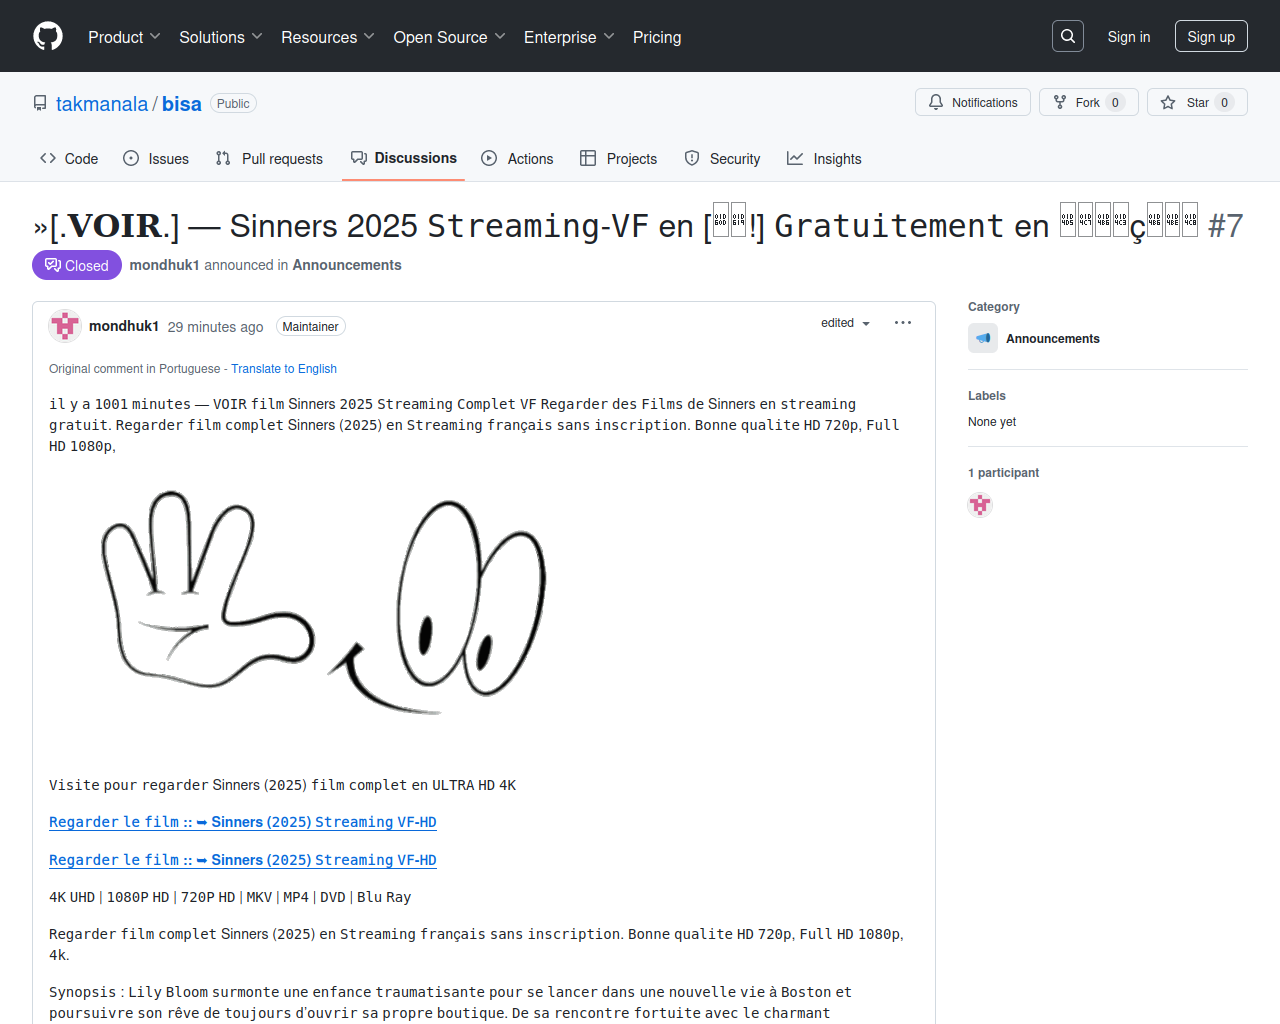Expand the Enterprise menu
This screenshot has width=1280, height=1024.
569,37
